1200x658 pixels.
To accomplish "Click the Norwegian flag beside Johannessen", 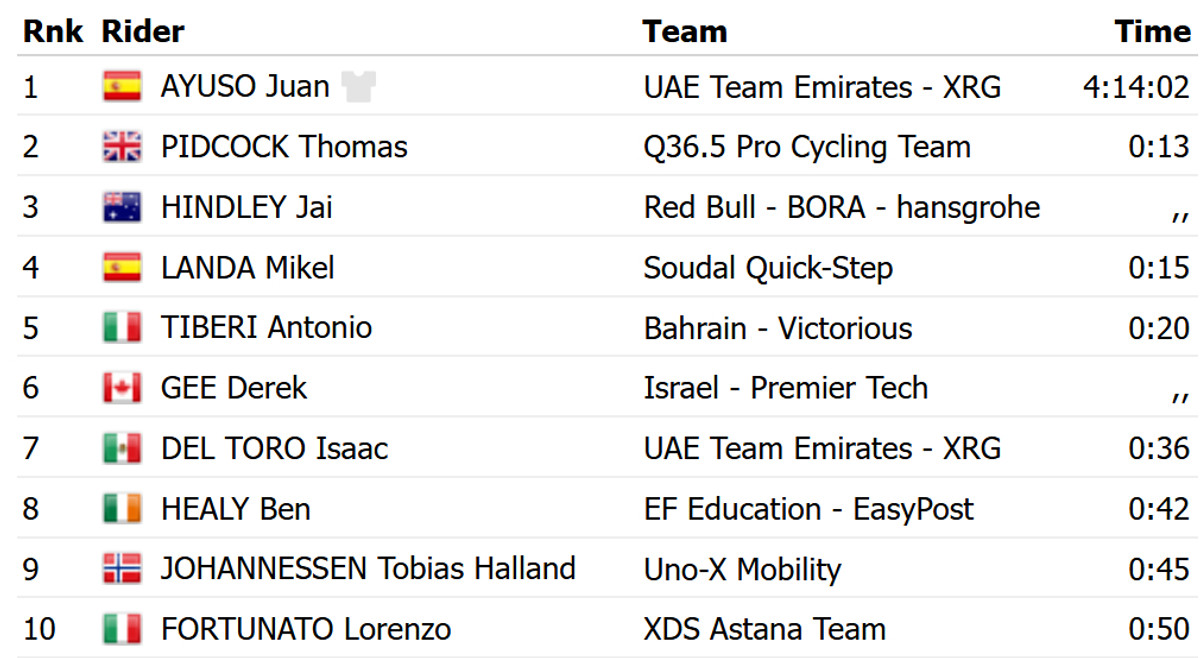I will coord(122,569).
